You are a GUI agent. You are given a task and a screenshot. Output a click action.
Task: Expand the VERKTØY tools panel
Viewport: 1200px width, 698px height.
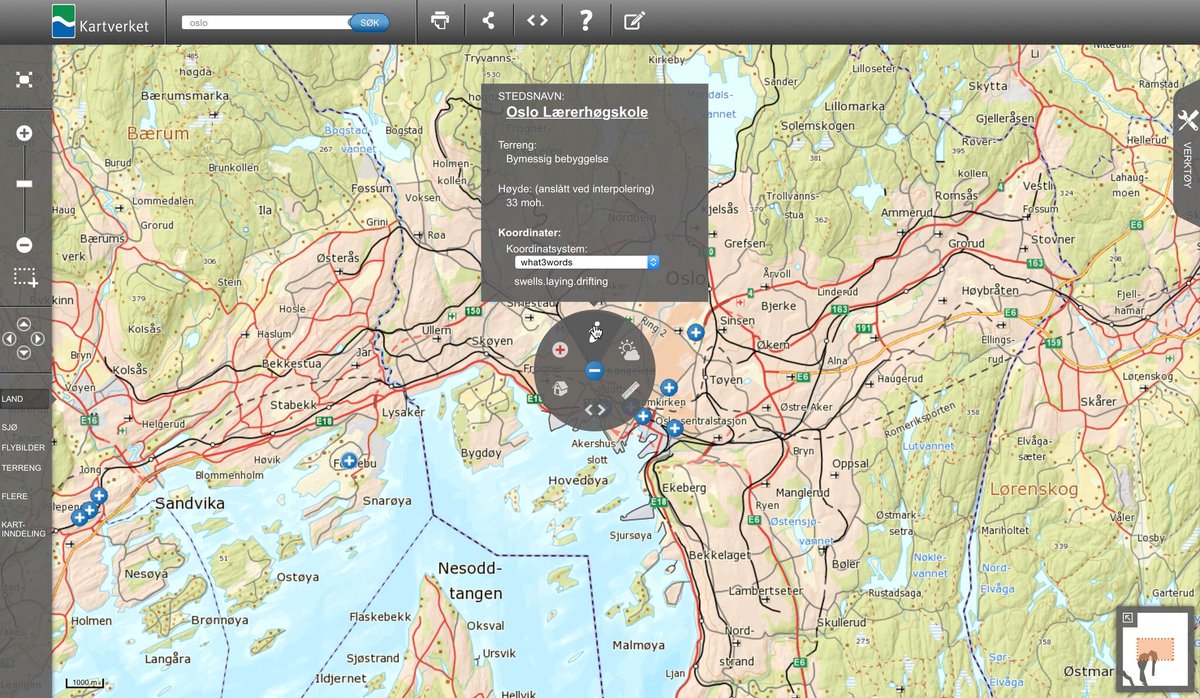coord(1187,150)
